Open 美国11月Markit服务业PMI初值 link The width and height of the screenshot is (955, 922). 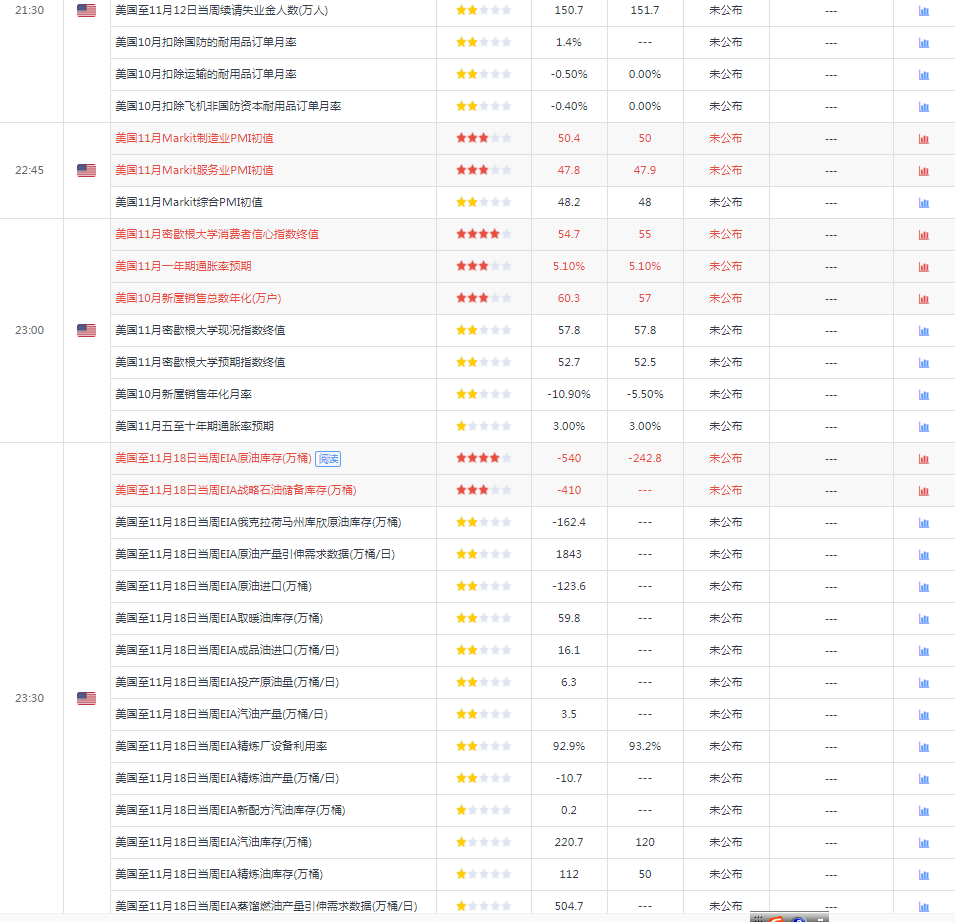point(194,171)
